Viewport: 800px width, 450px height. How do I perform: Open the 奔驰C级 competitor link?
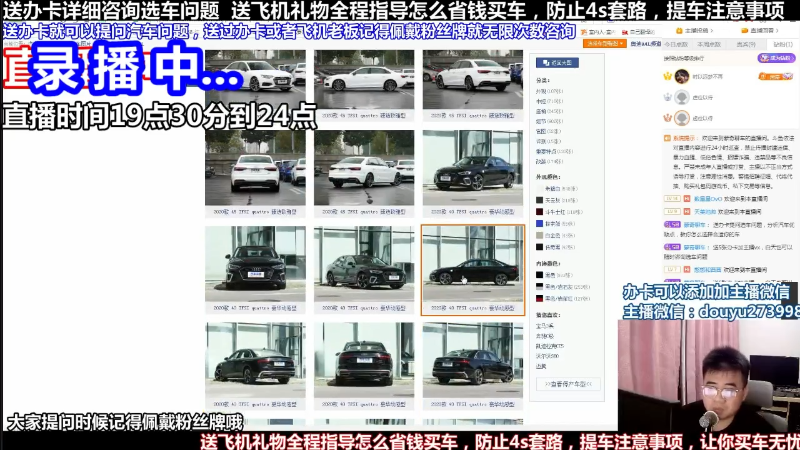click(544, 336)
